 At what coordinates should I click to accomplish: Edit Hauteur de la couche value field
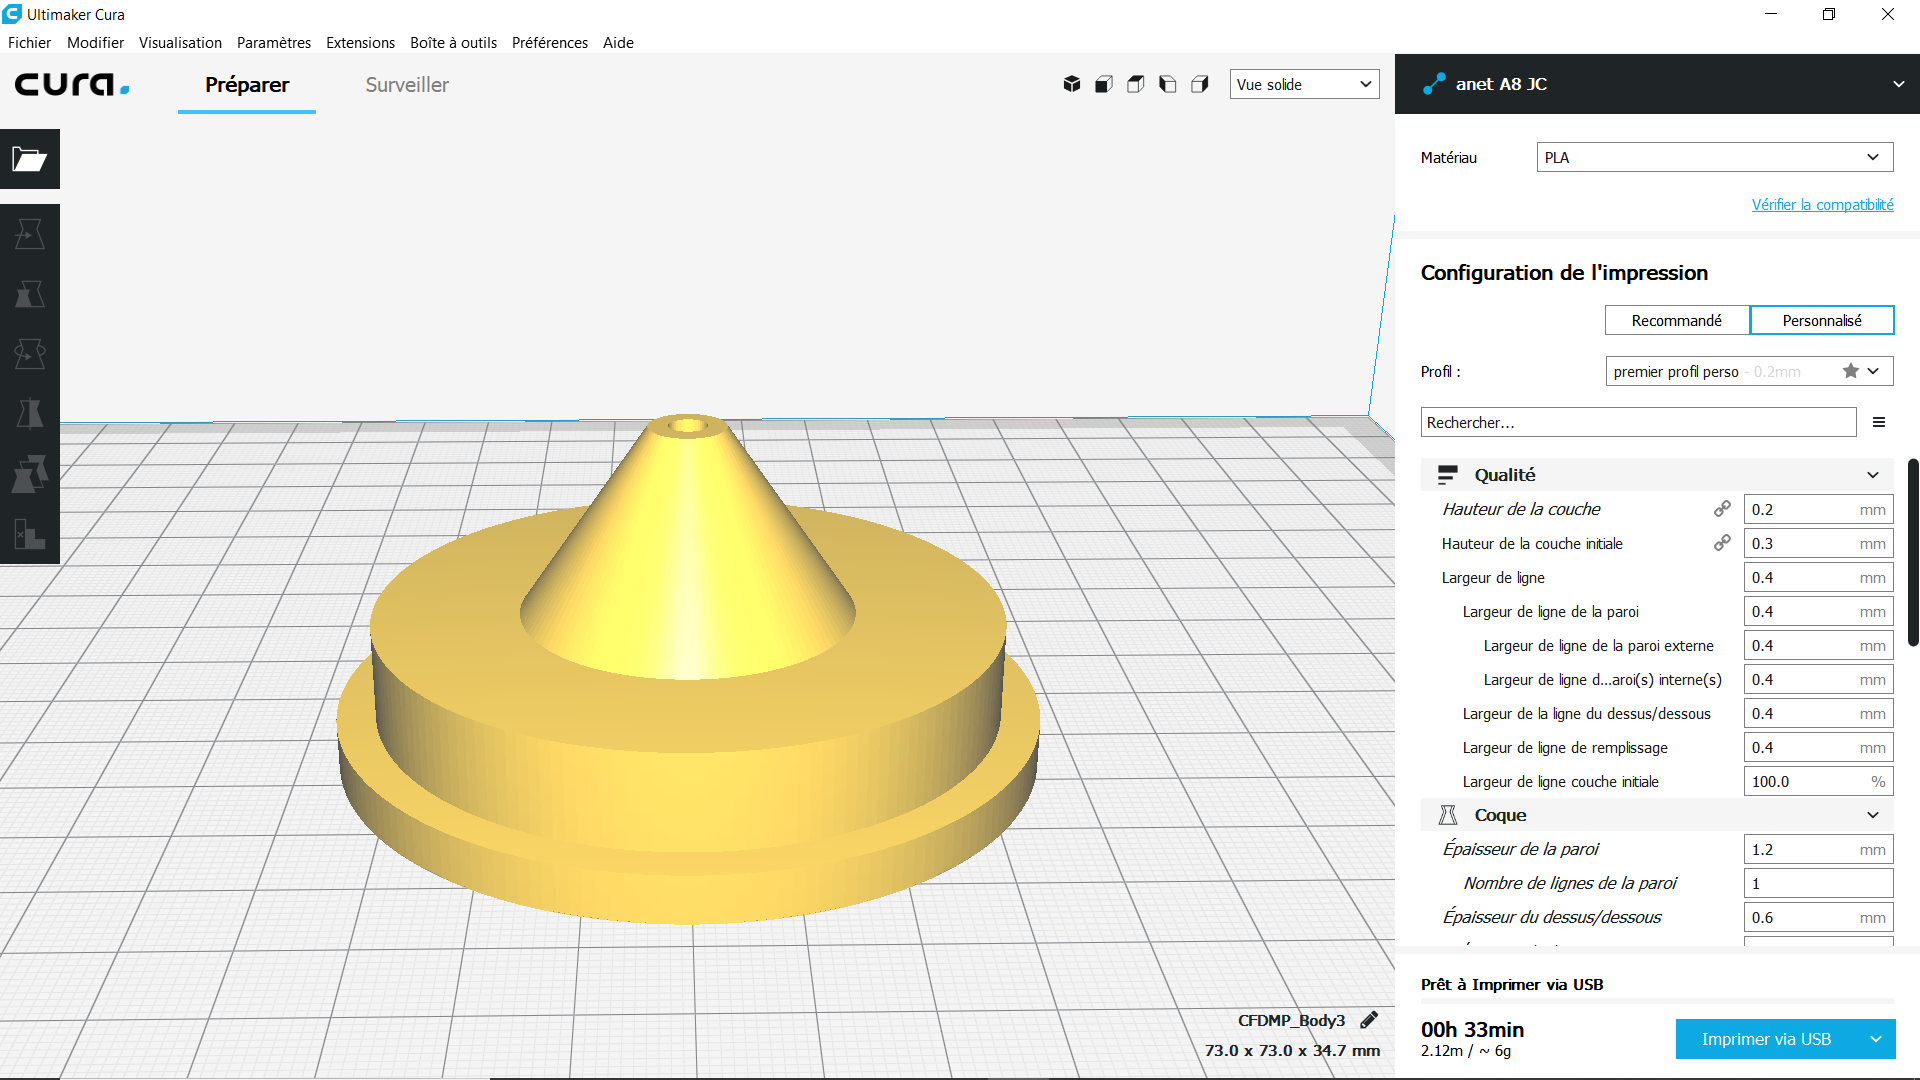click(1818, 509)
